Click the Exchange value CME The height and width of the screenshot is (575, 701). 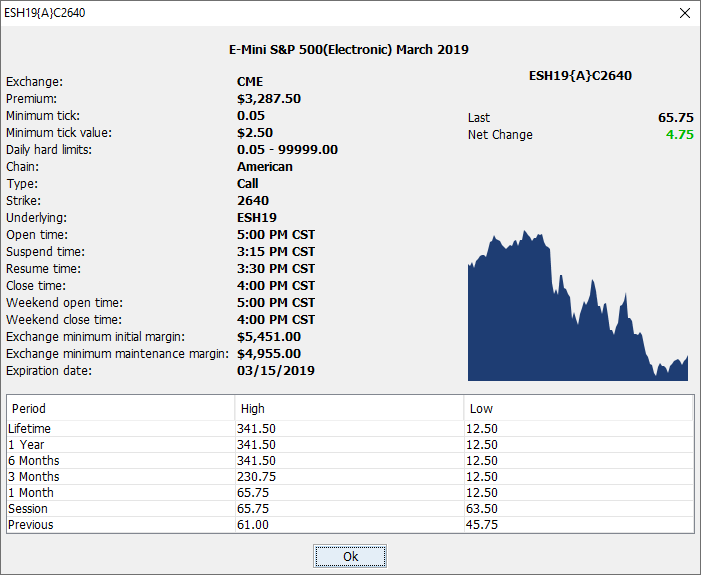pyautogui.click(x=250, y=81)
